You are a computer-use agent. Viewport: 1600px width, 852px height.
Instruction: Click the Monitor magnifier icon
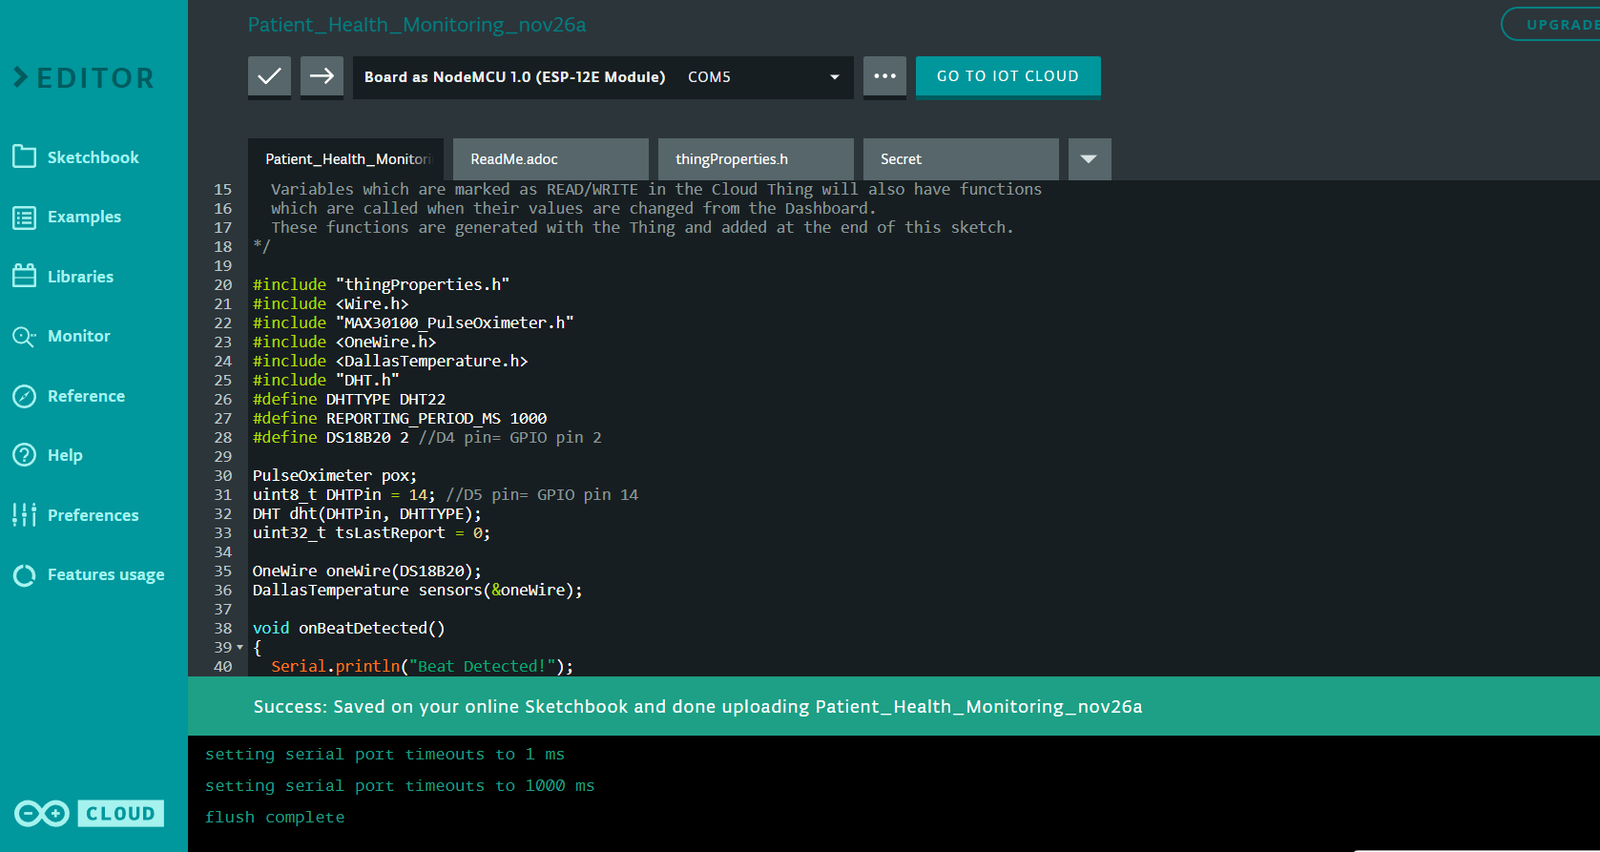pyautogui.click(x=24, y=336)
